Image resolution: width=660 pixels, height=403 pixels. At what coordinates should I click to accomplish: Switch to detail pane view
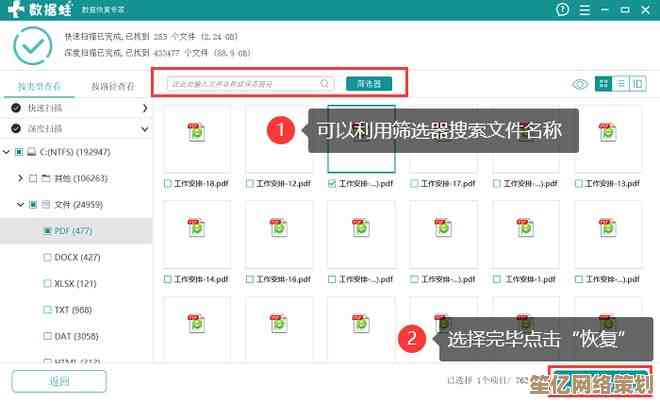(639, 85)
